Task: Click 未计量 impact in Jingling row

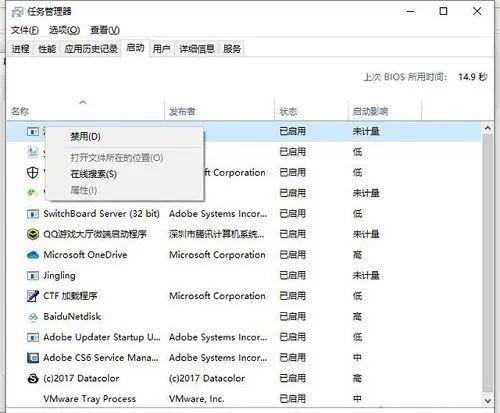Action: click(x=366, y=276)
